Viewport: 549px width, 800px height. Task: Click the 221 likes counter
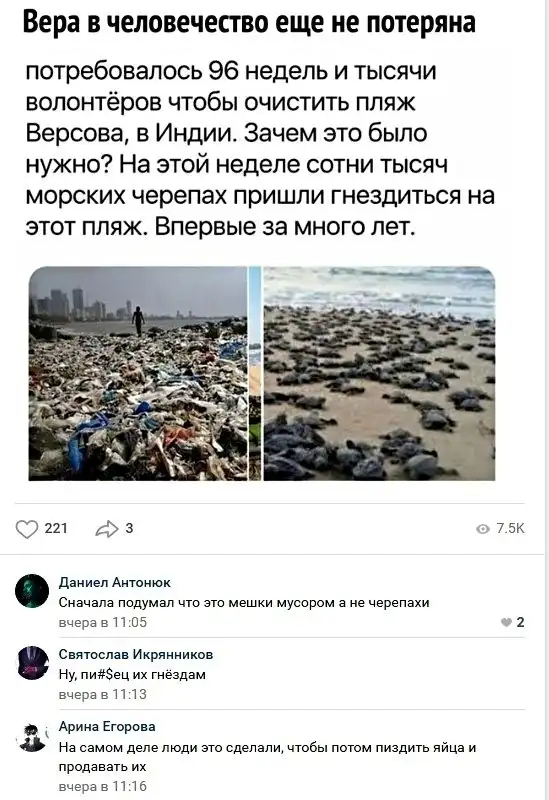point(56,529)
